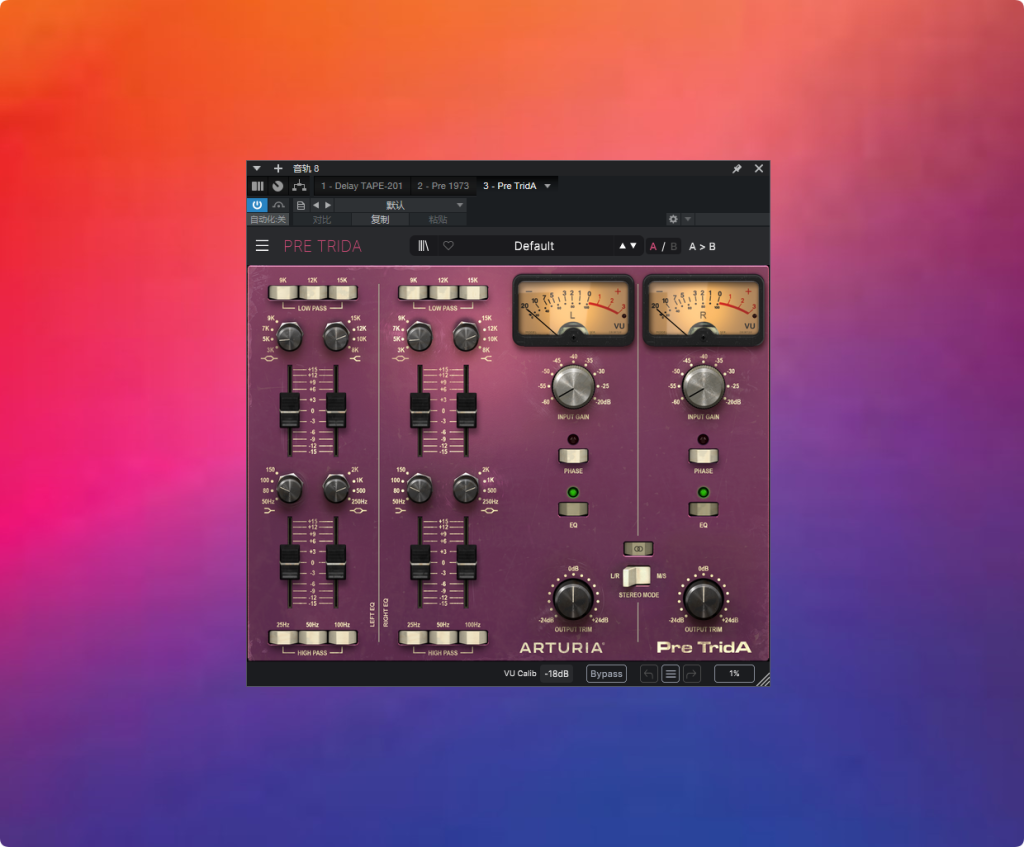Click the right channel Input Gain knob

coord(703,387)
